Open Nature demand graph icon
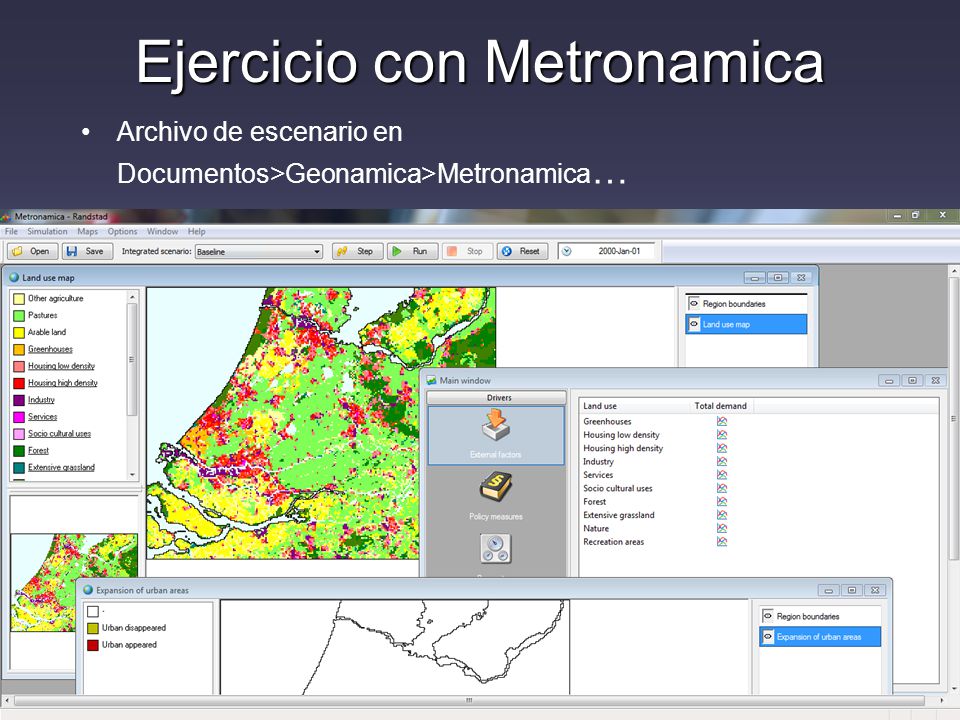960x720 pixels. 722,528
